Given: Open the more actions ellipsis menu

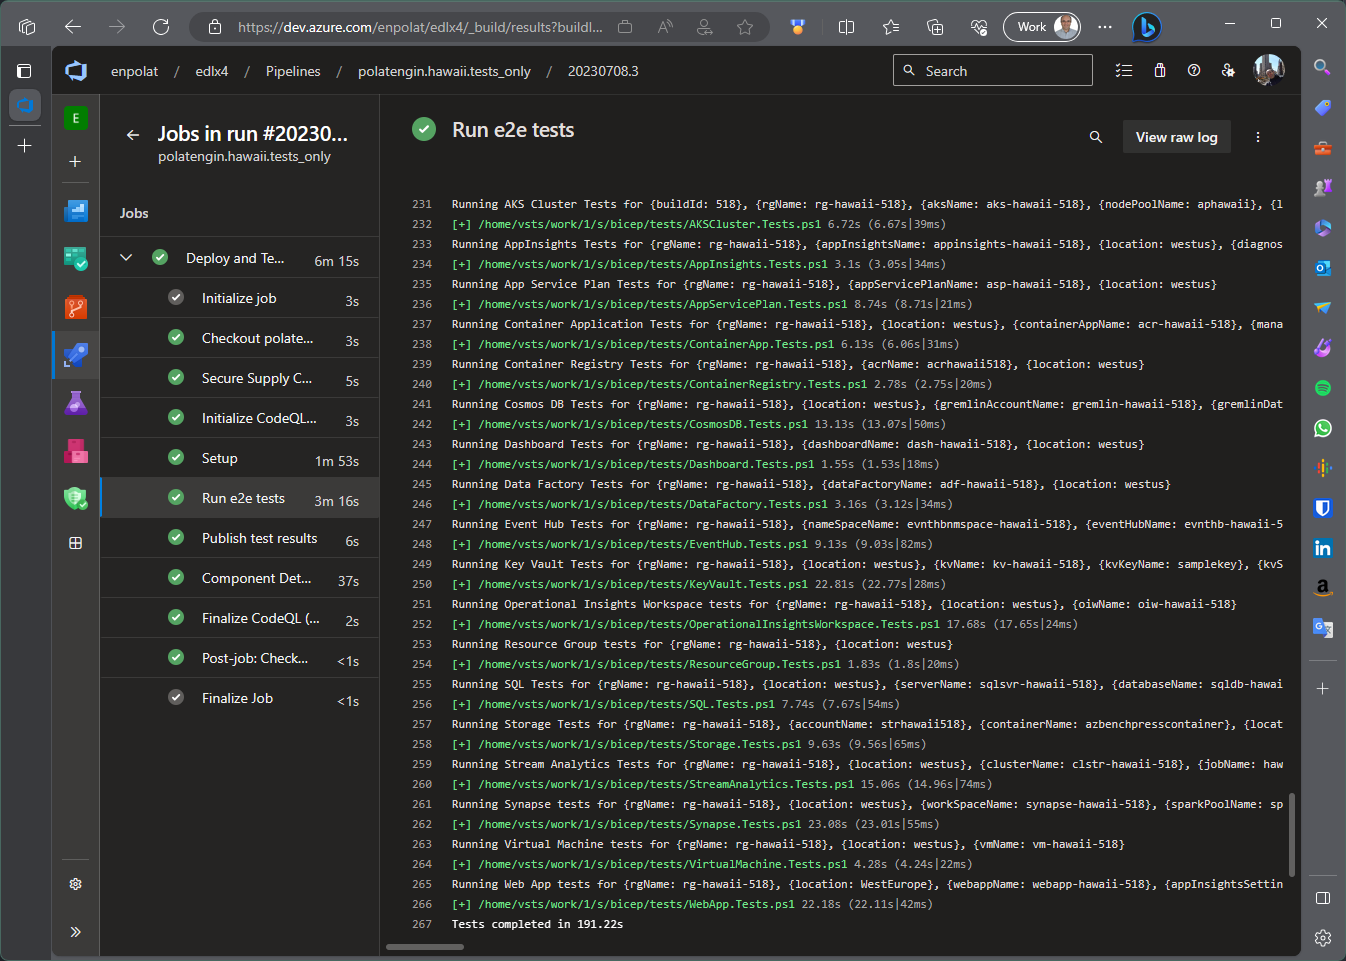Looking at the screenshot, I should coord(1258,137).
